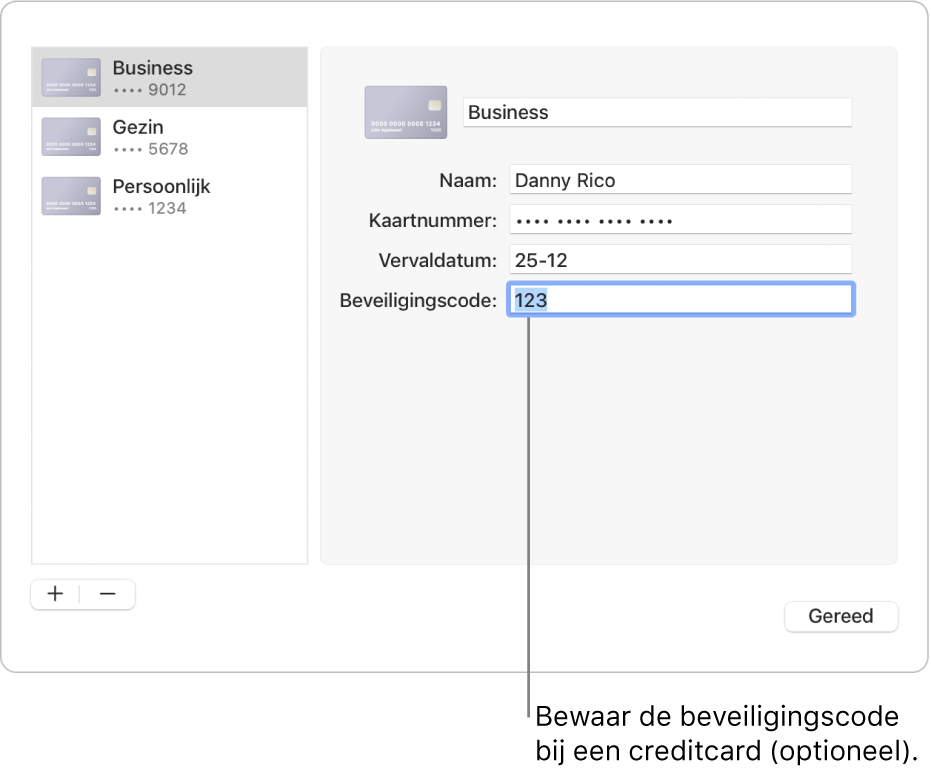The width and height of the screenshot is (931, 774).
Task: Click the Beveiligingscode field showing 123
Action: point(680,300)
